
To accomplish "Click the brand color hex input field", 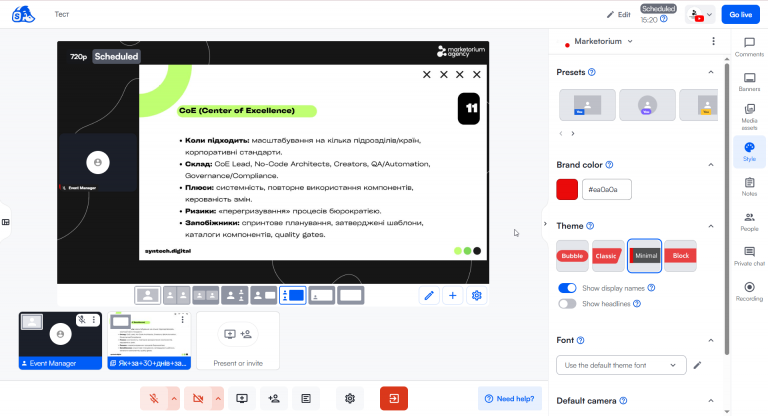I will coord(607,189).
